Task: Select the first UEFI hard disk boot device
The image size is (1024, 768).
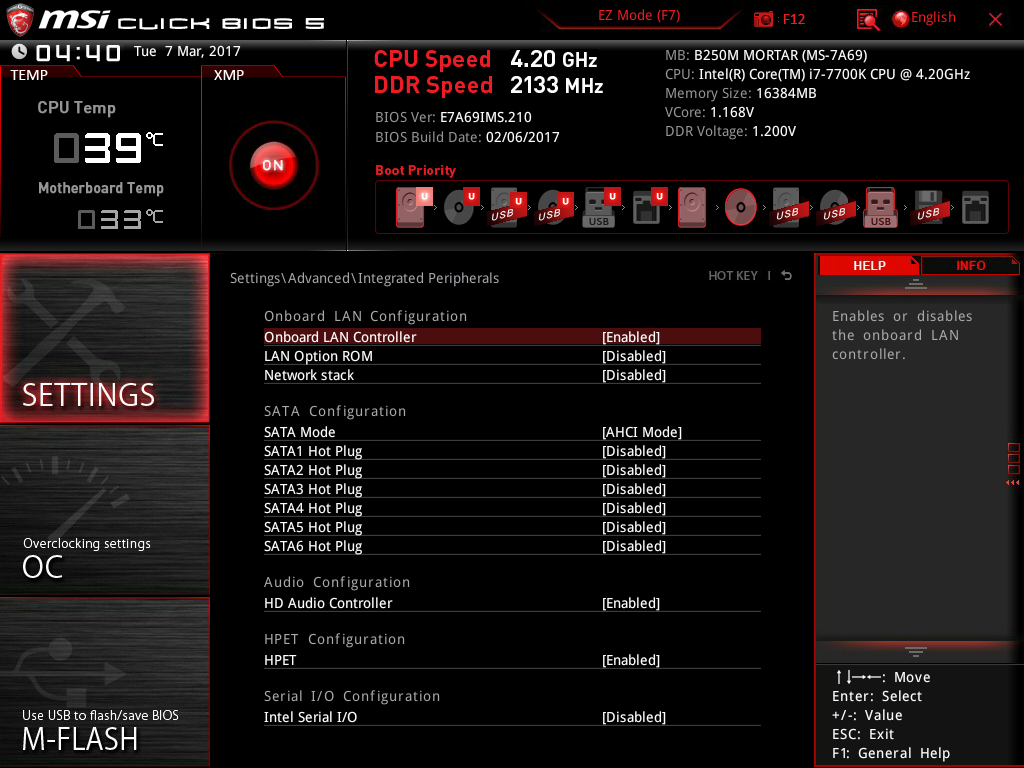Action: 410,208
